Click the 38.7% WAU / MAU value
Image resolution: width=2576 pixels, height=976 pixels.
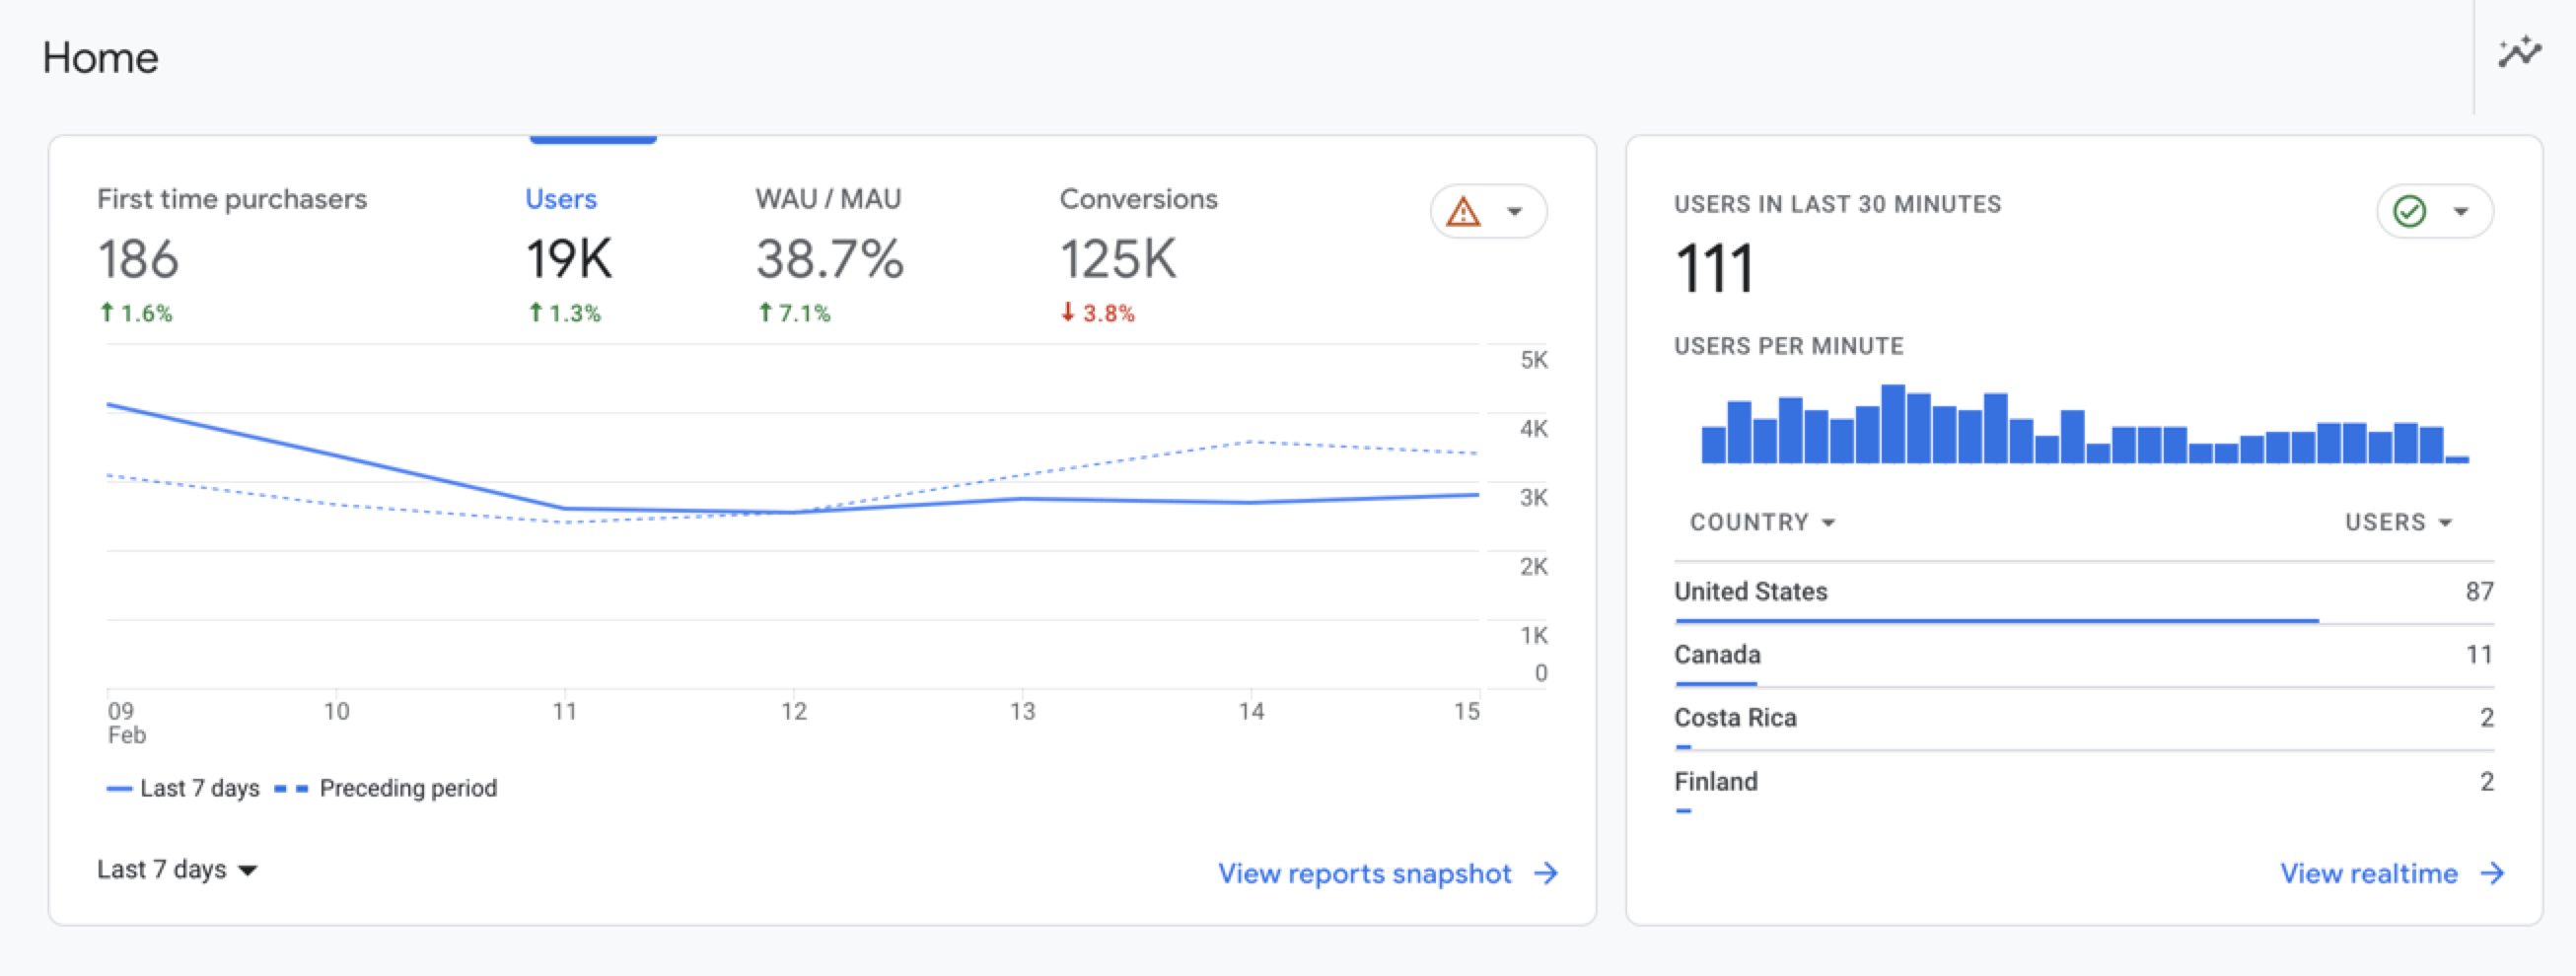(x=829, y=260)
